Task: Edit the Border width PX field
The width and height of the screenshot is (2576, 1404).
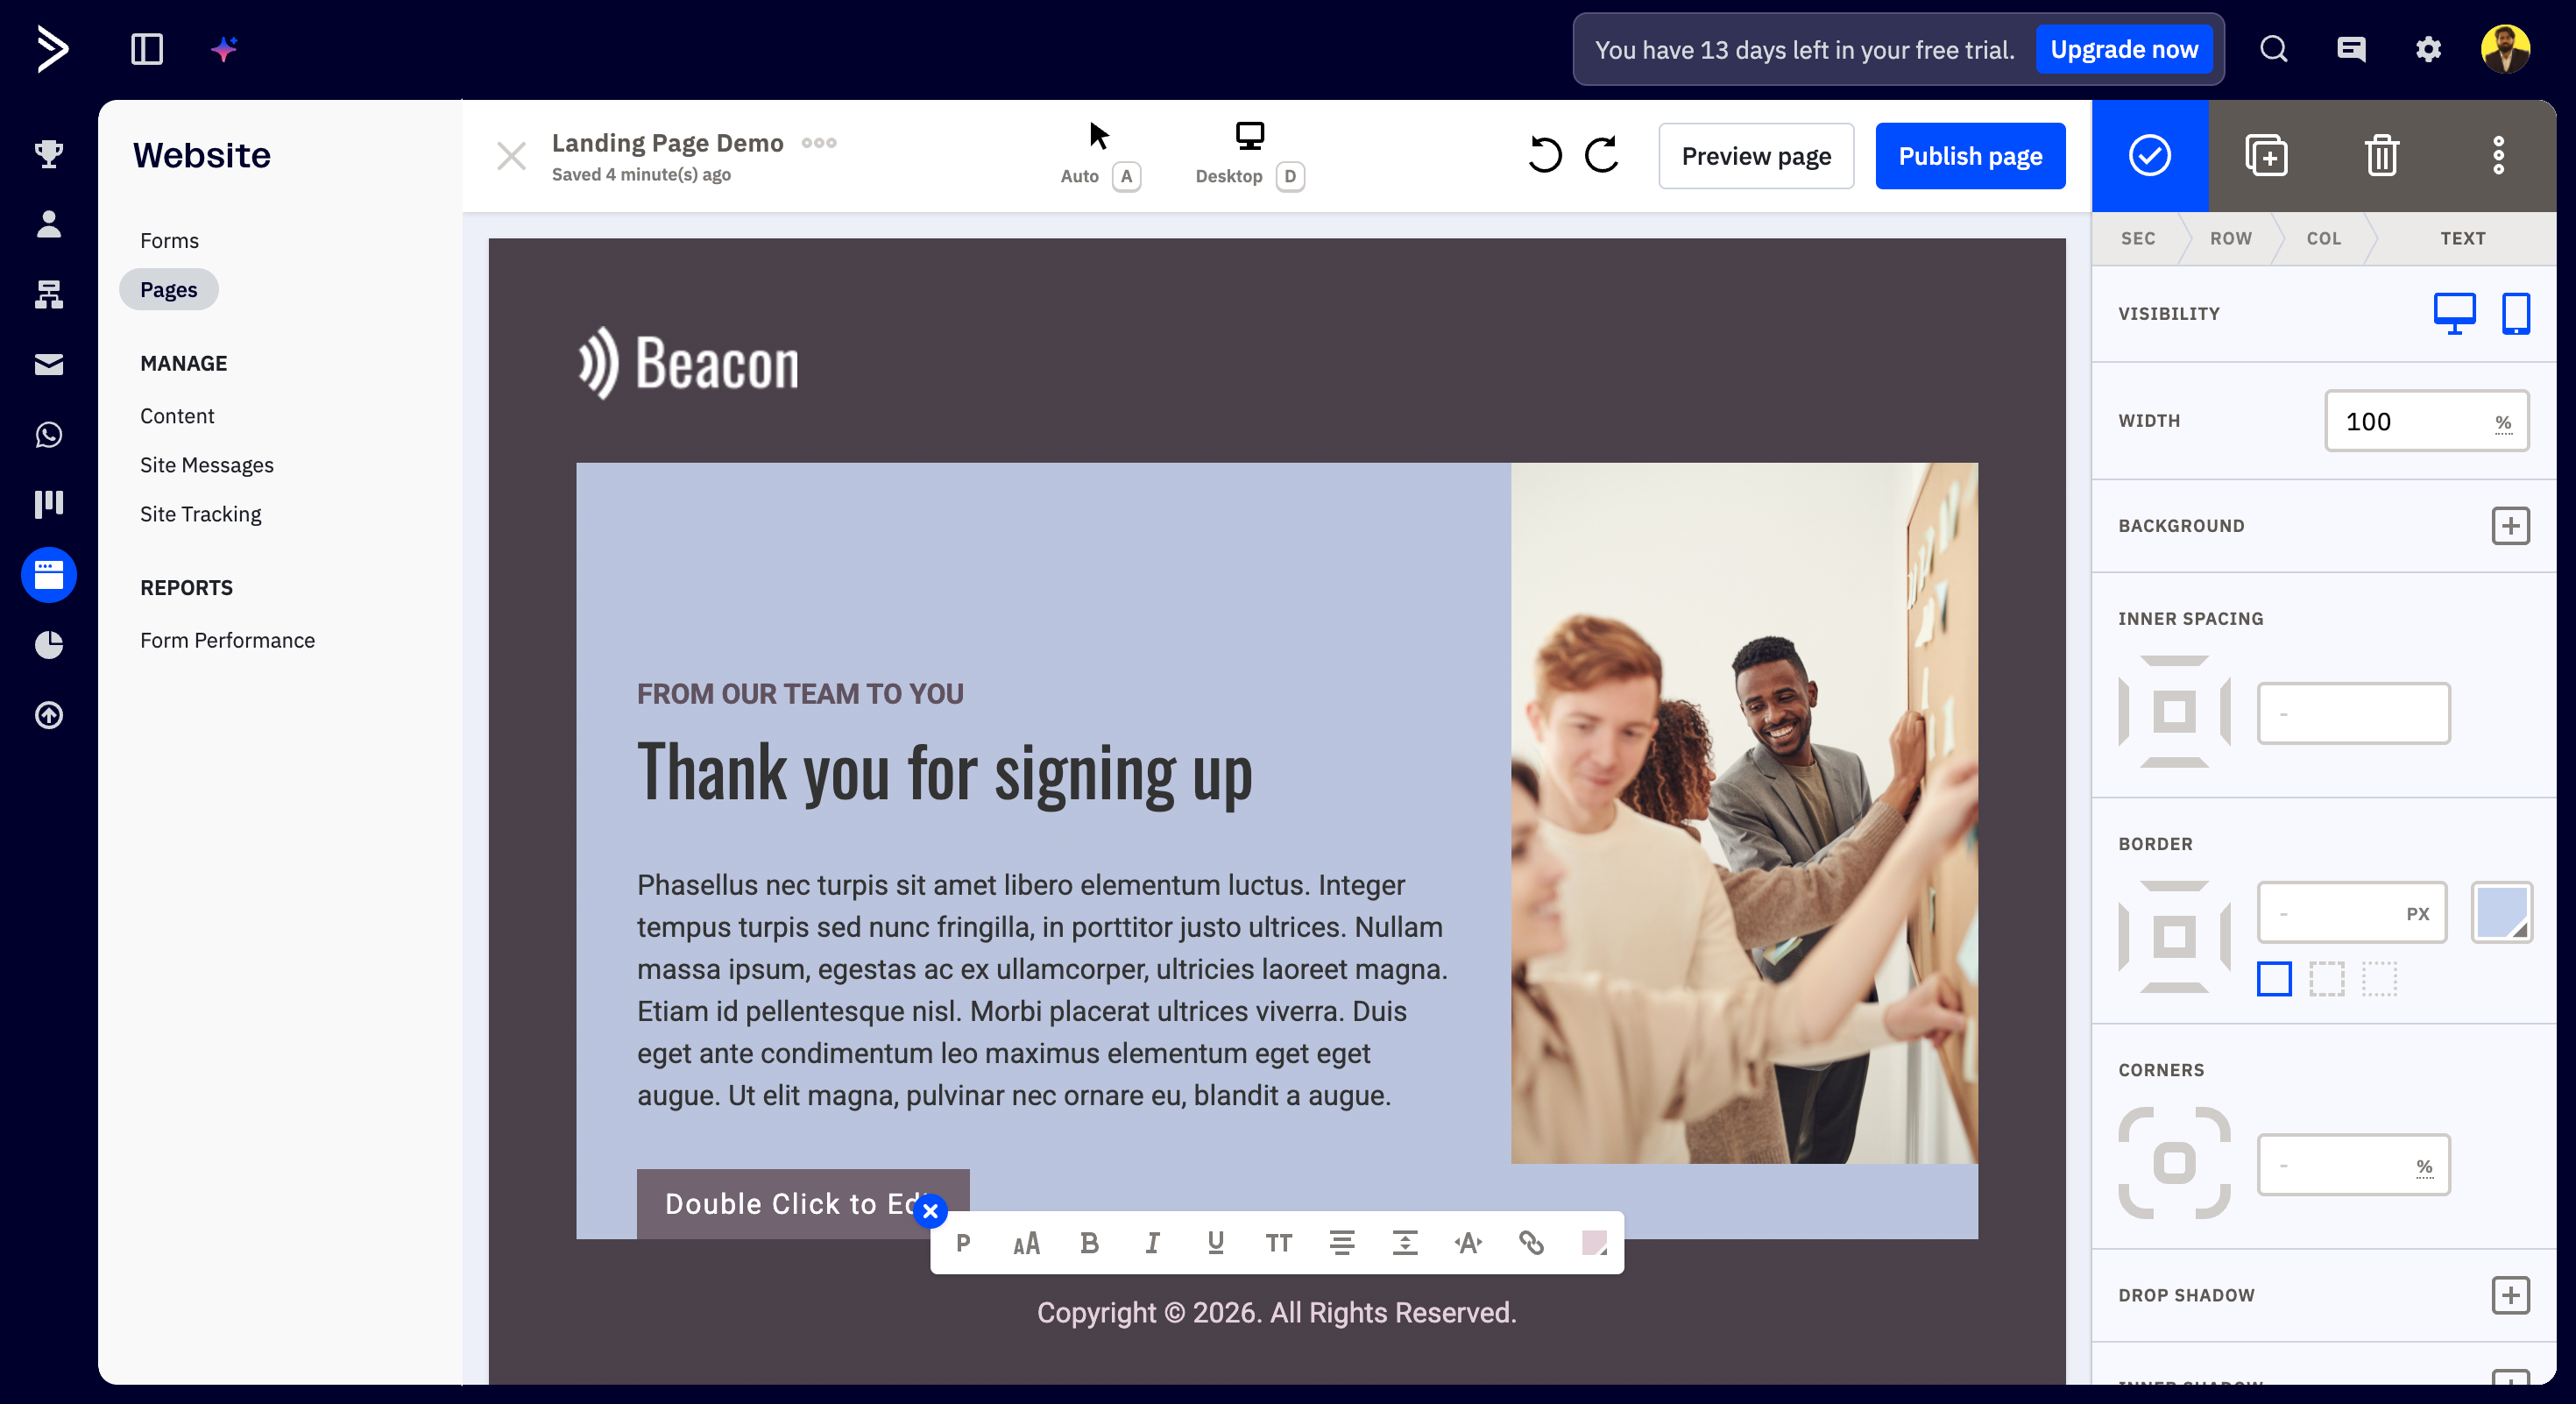Action: point(2352,913)
